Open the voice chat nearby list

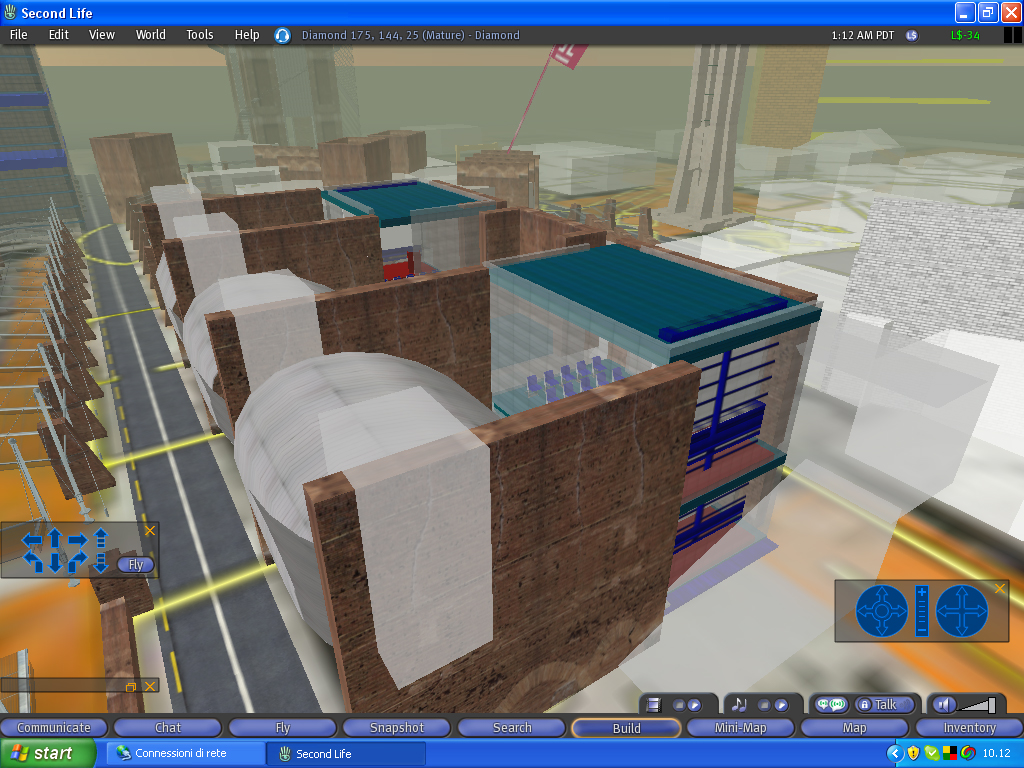point(831,705)
